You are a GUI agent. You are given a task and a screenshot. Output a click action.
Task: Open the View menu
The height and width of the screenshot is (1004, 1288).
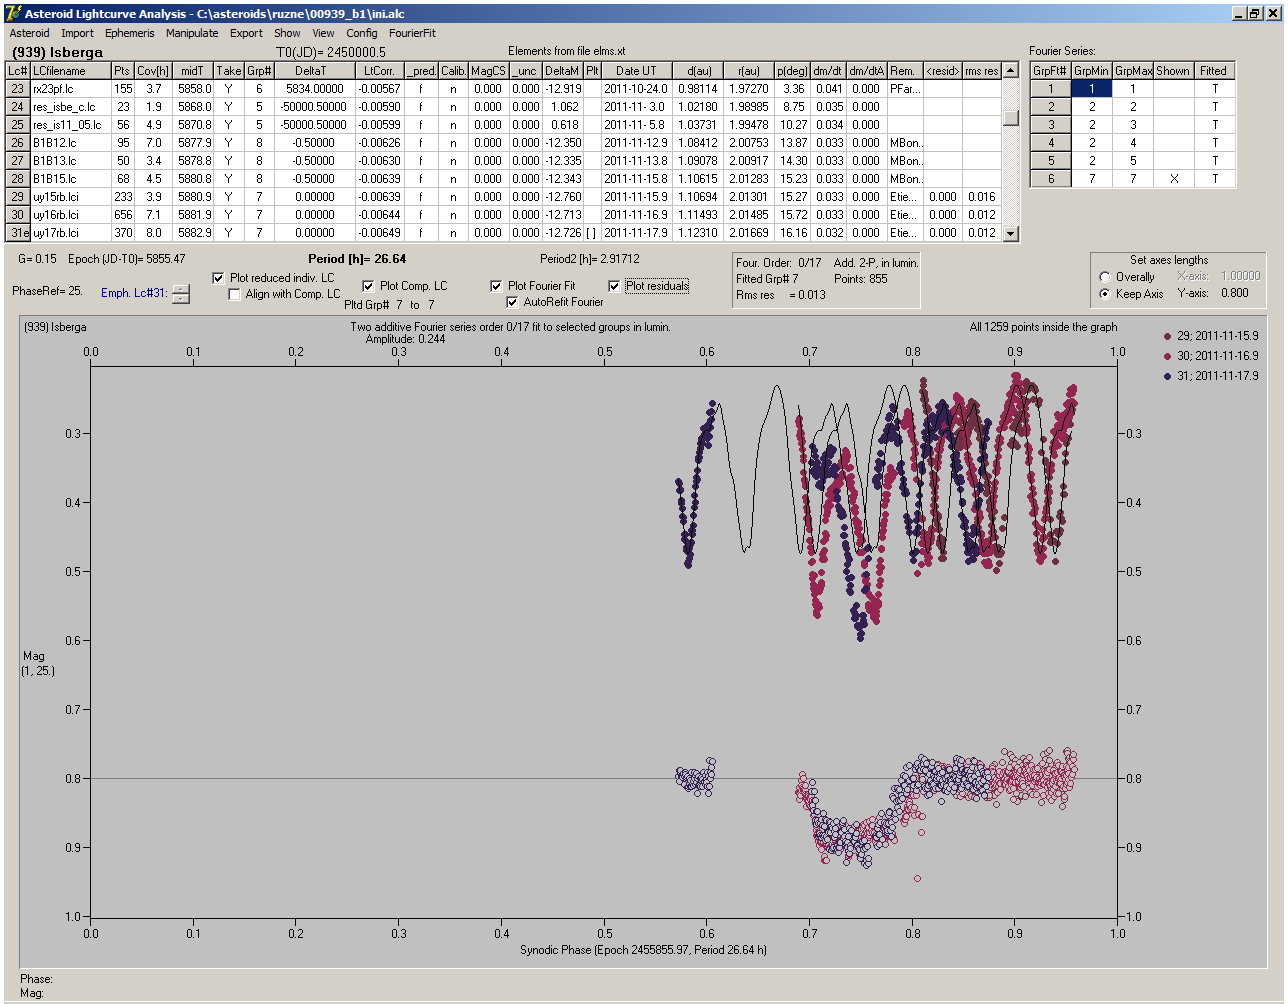[x=323, y=33]
